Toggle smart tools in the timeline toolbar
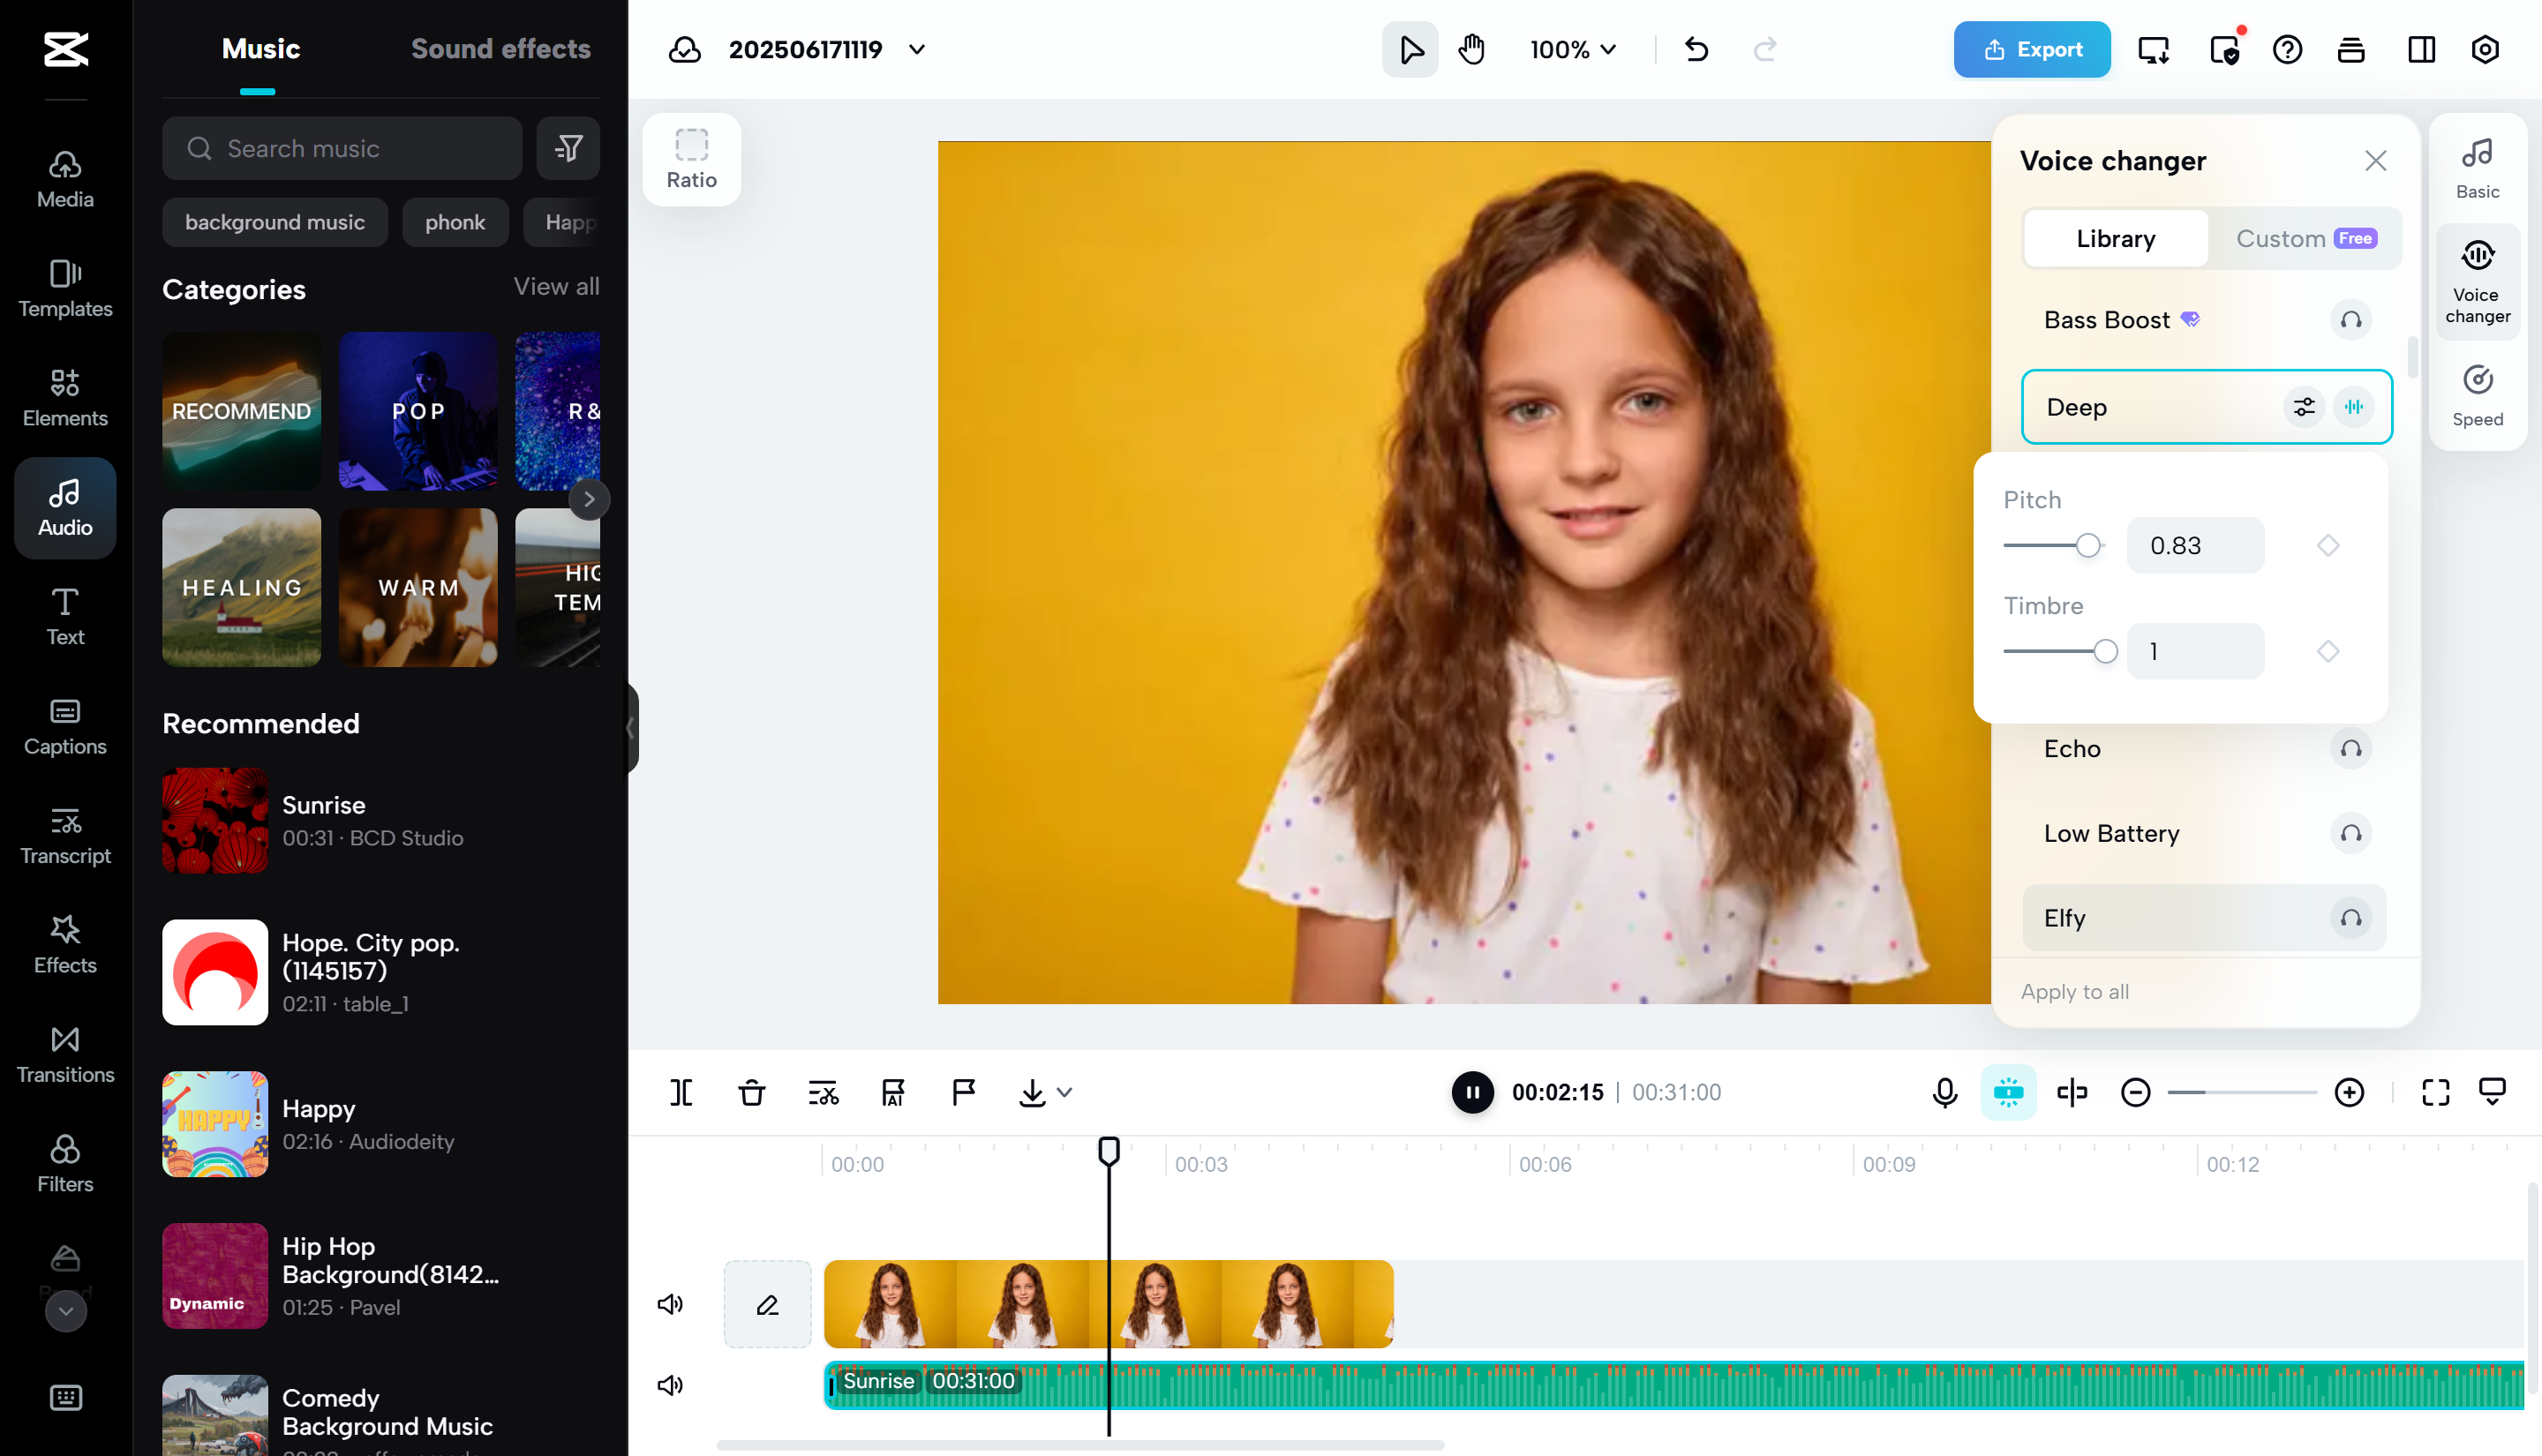Screen dimensions: 2542x1456 [x=2009, y=1092]
